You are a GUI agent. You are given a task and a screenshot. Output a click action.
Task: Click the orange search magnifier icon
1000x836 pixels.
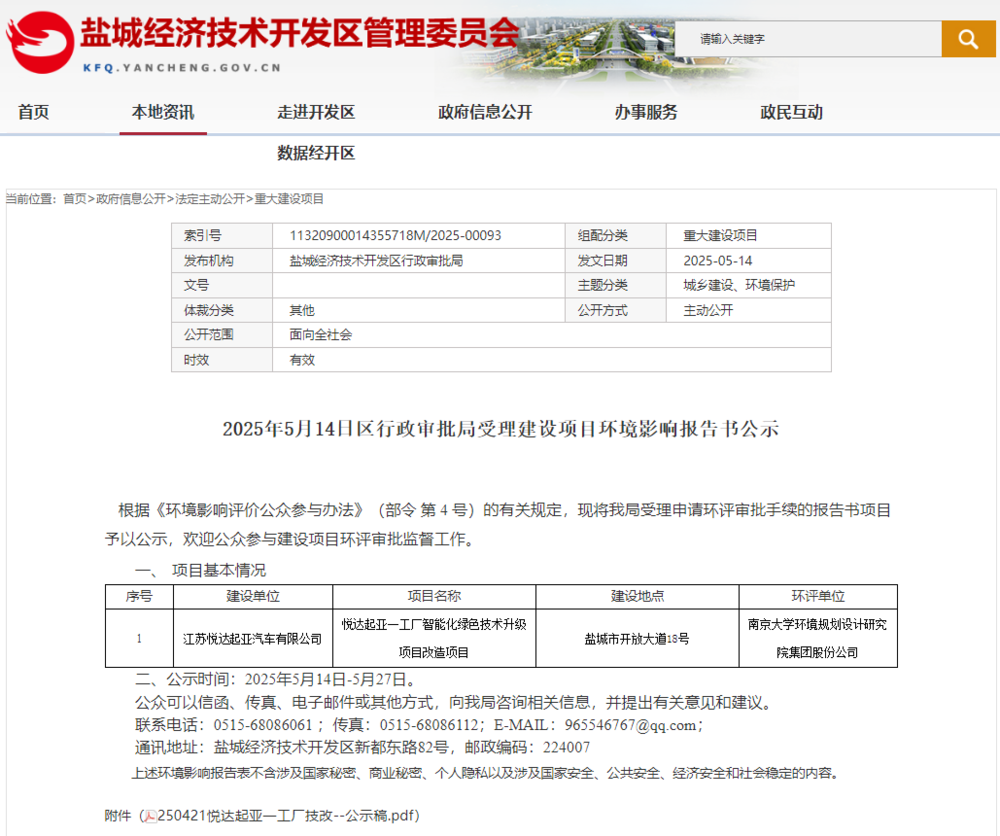[x=968, y=39]
